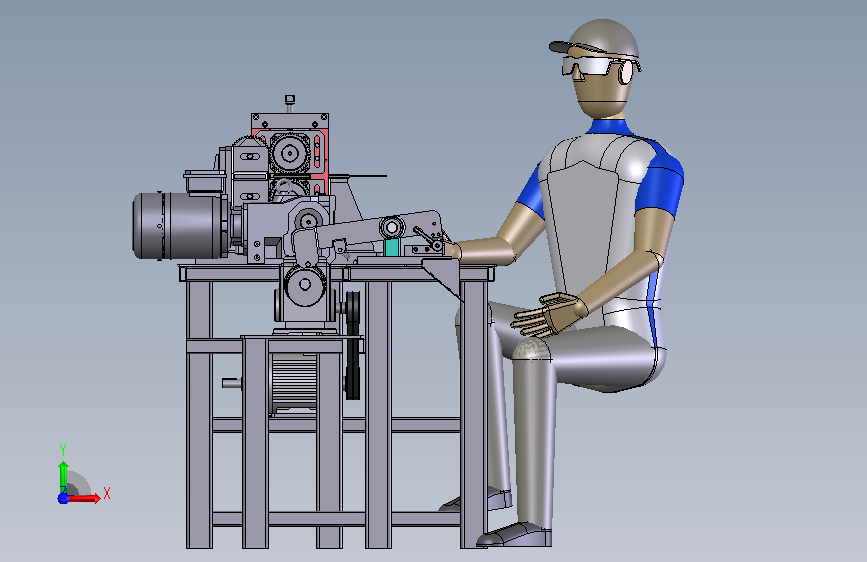Select the large horizontal electric motor on the left
Screen dimensions: 867x562
[180, 225]
